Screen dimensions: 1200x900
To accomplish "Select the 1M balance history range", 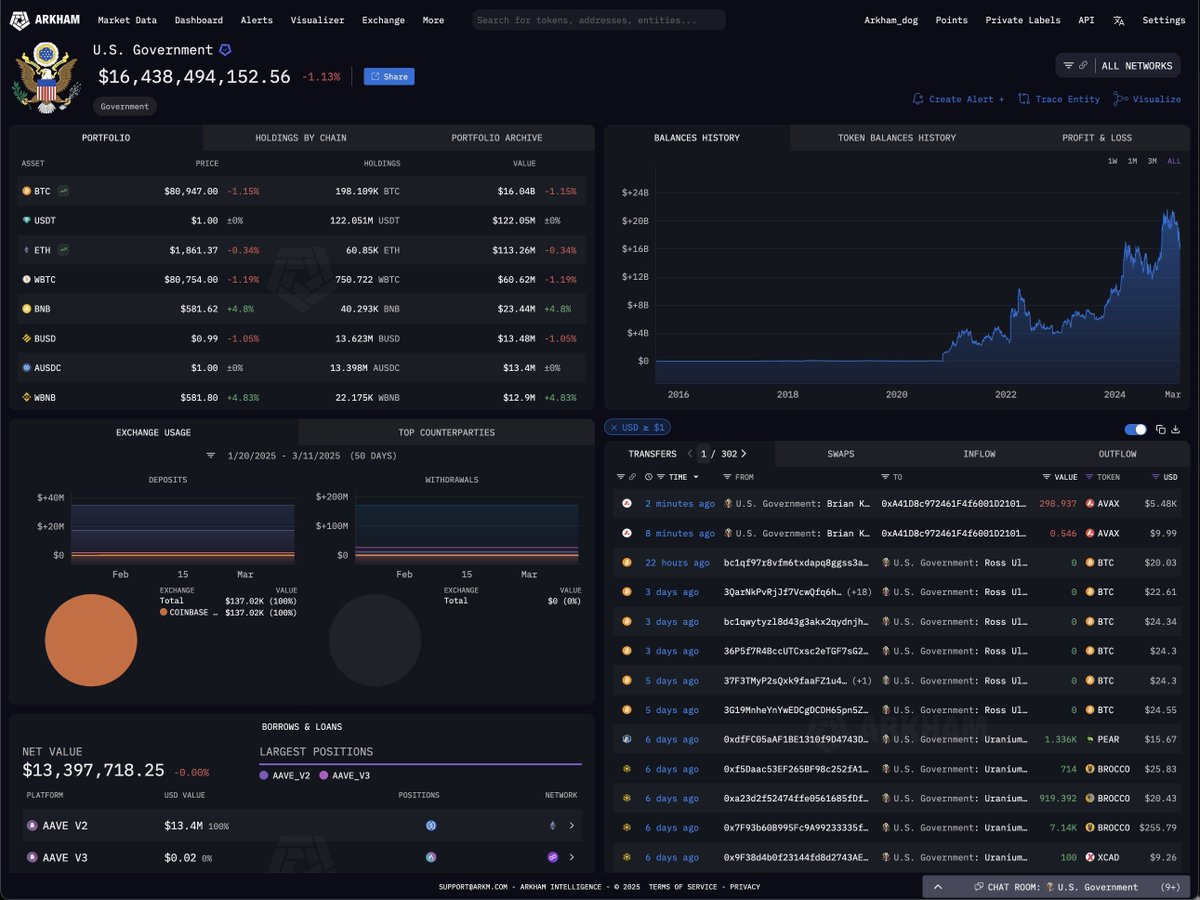I will pyautogui.click(x=1132, y=161).
